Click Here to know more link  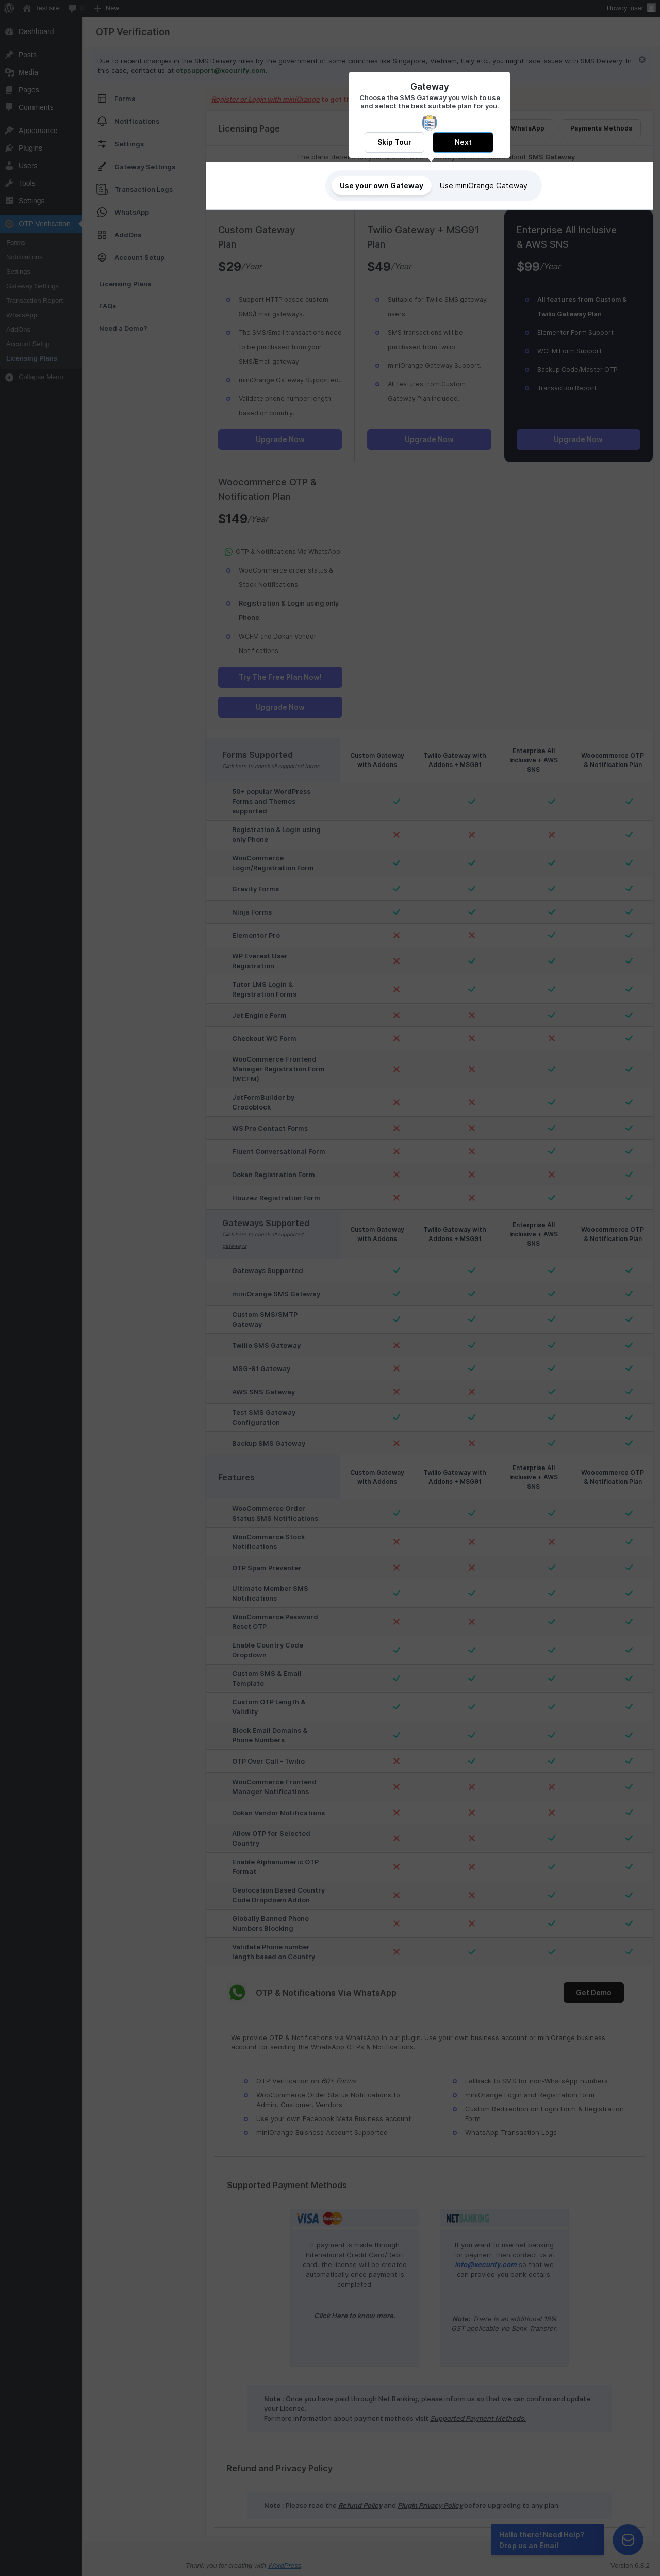[x=331, y=2316]
